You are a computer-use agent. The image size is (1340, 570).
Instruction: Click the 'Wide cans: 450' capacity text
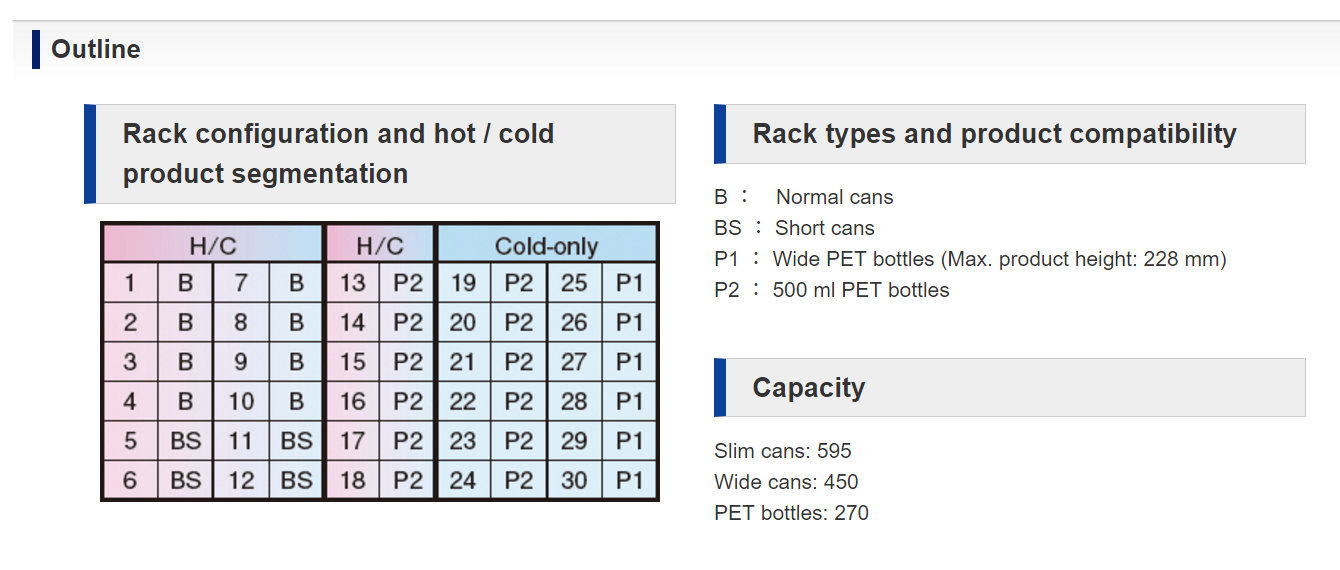(786, 482)
